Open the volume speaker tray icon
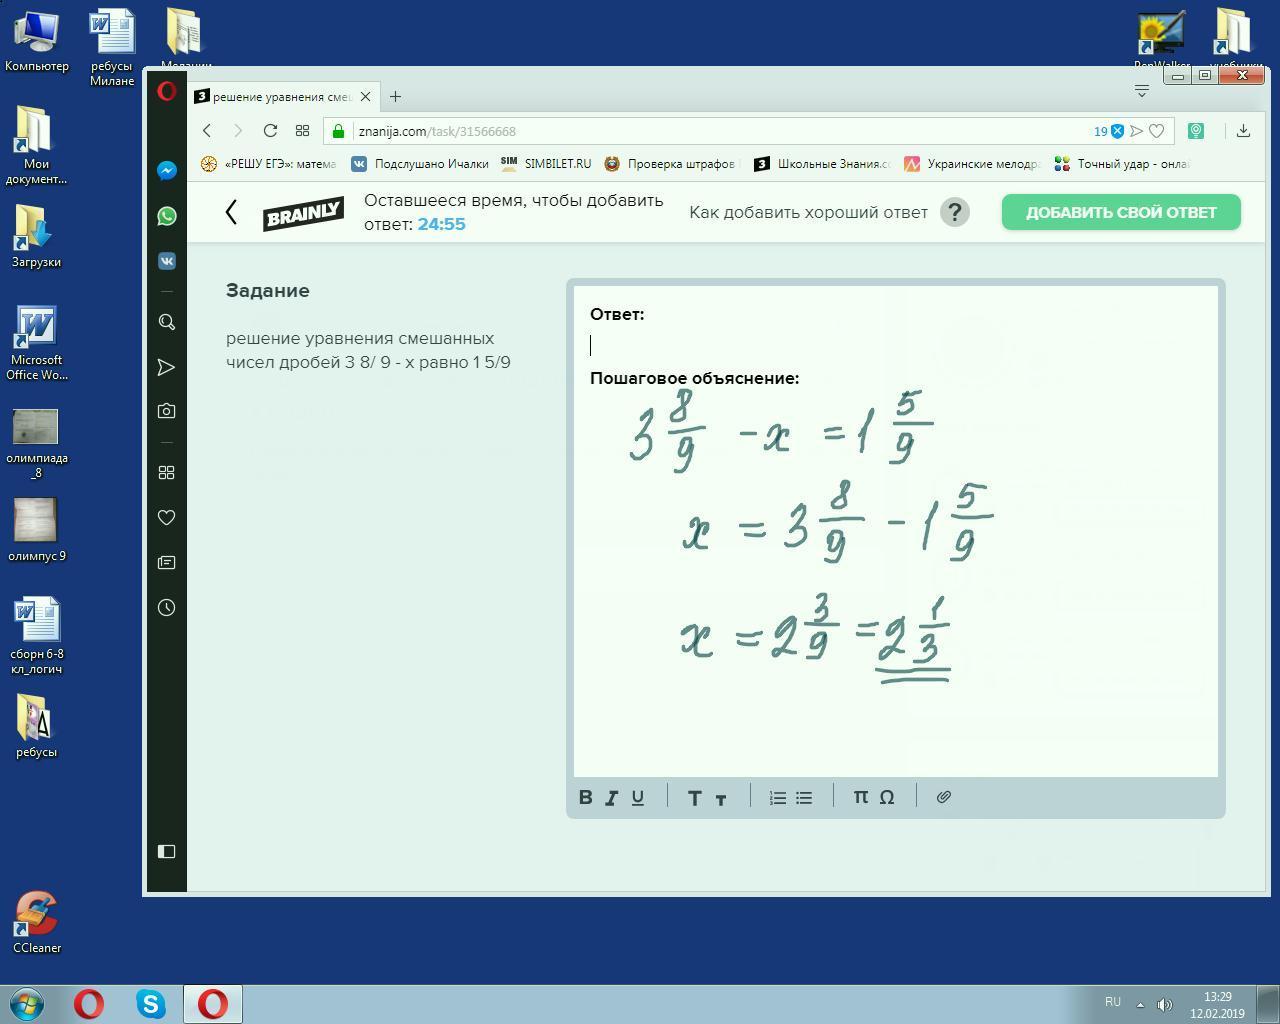1280x1024 pixels. click(x=1165, y=1004)
